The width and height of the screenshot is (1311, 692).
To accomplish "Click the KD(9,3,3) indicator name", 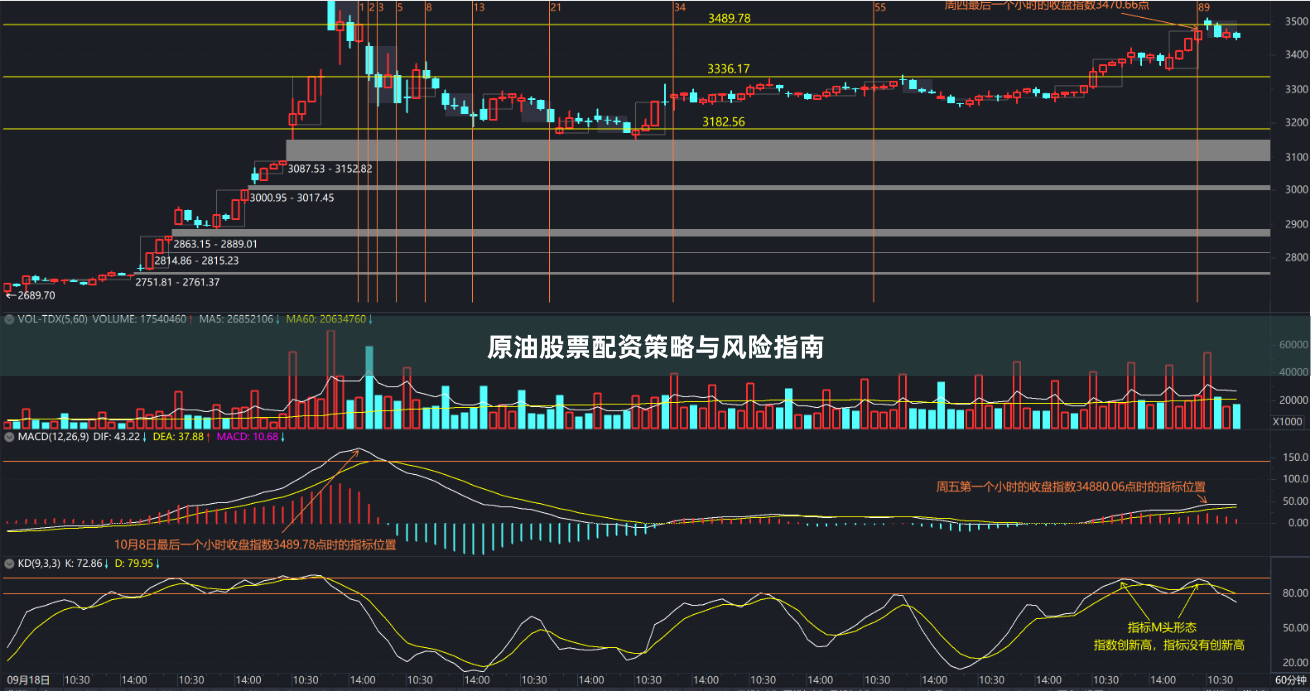I will tap(40, 563).
